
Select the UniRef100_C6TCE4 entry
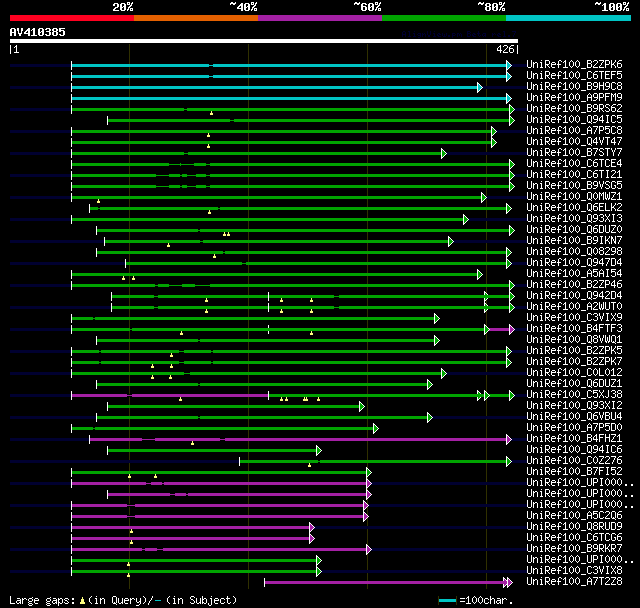[x=574, y=164]
